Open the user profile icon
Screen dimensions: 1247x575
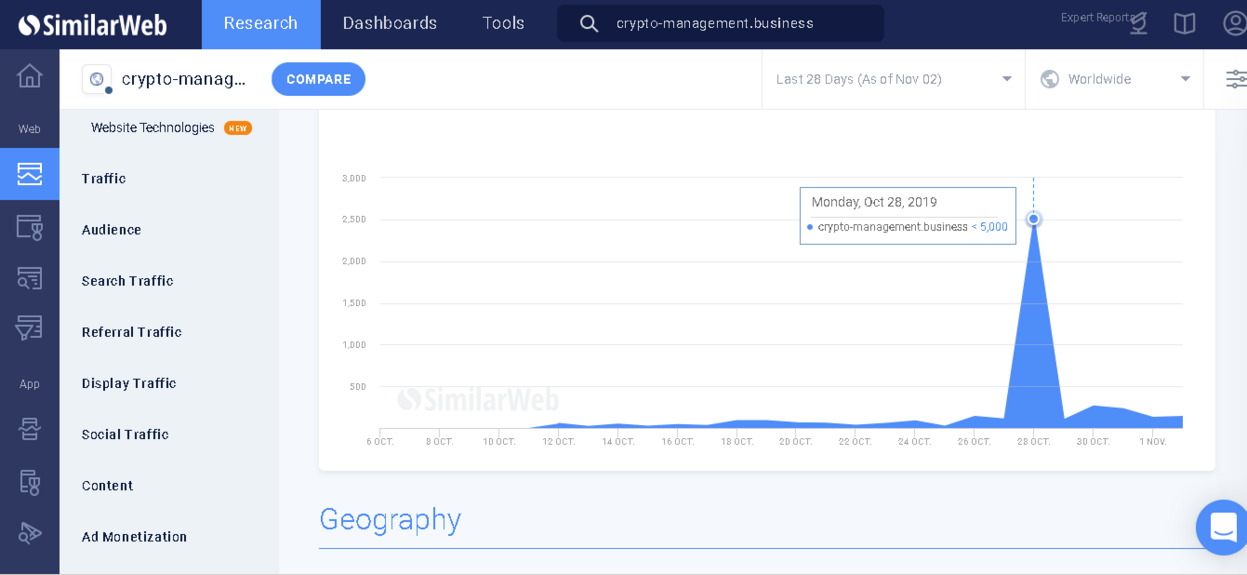(x=1235, y=23)
